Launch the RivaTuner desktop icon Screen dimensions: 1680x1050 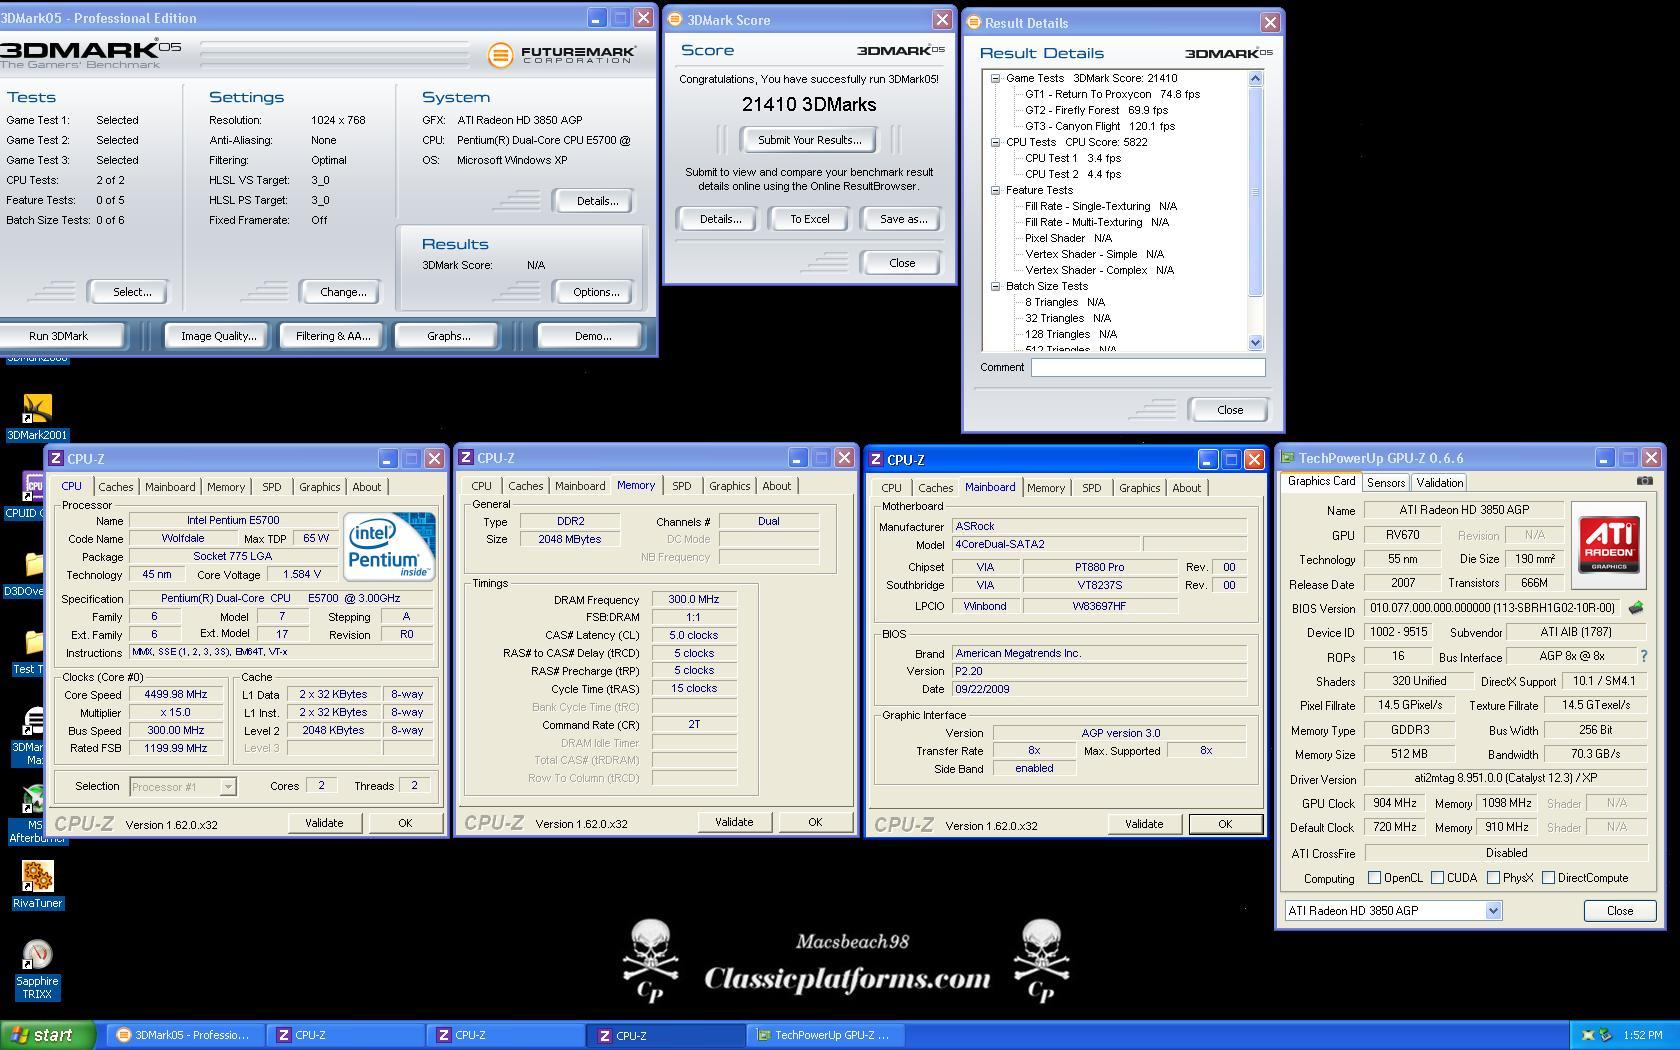(37, 884)
